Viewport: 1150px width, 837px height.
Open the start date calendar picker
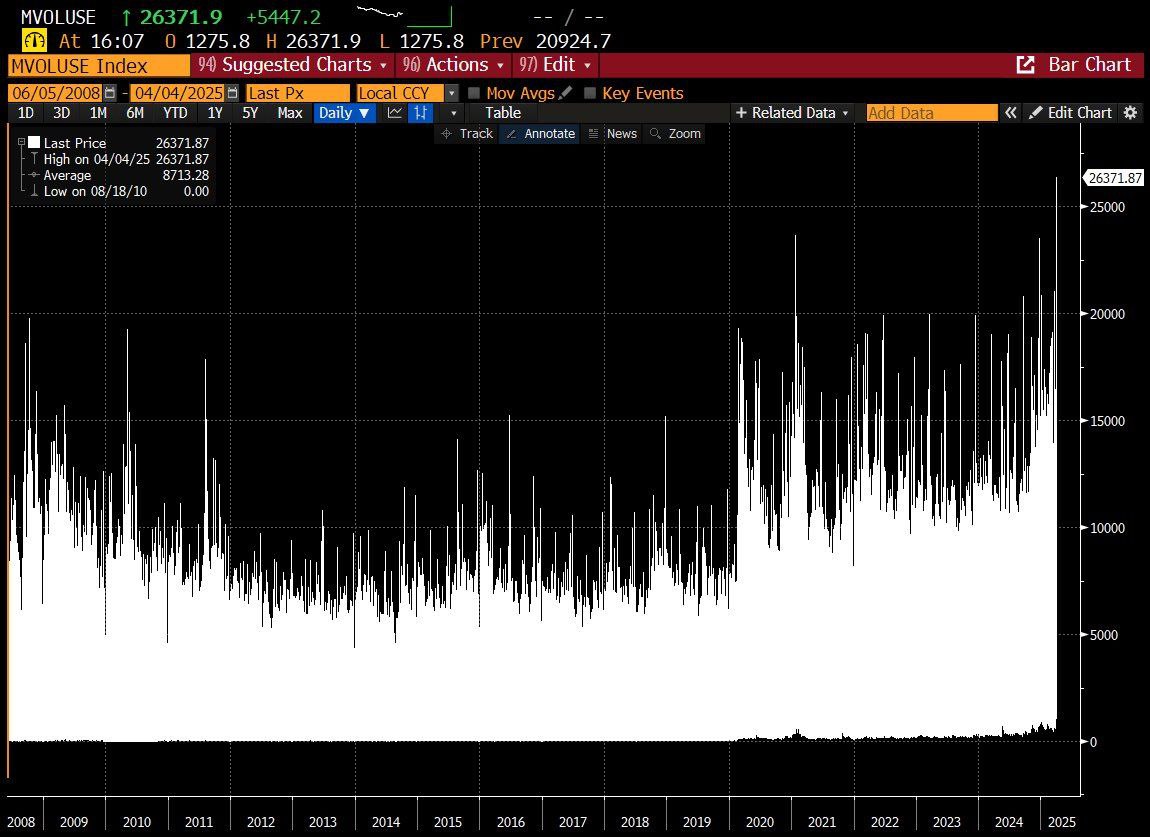click(x=110, y=93)
